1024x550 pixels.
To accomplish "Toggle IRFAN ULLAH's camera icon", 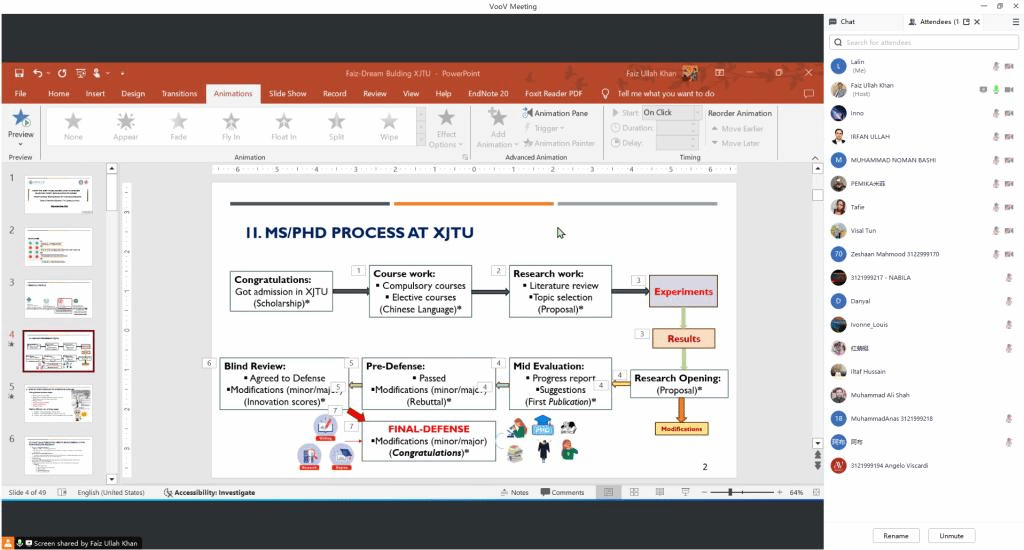I will pos(1009,137).
